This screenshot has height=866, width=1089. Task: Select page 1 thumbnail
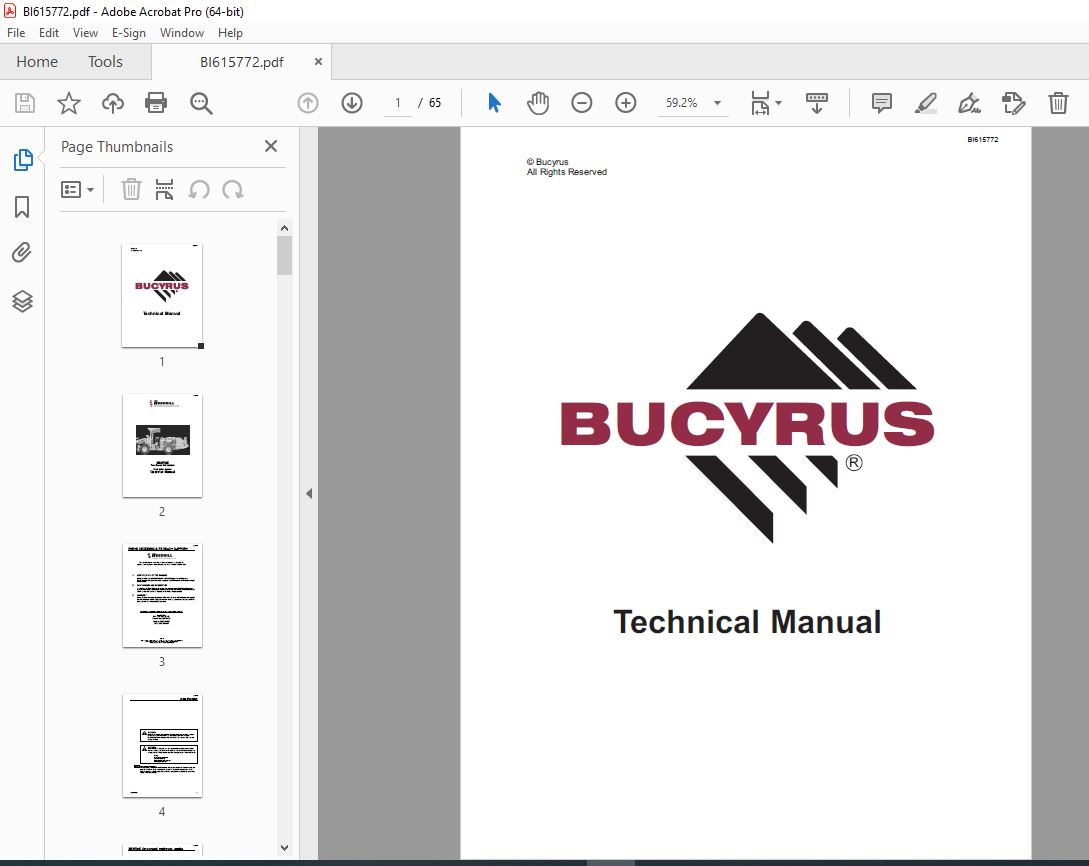(x=162, y=295)
